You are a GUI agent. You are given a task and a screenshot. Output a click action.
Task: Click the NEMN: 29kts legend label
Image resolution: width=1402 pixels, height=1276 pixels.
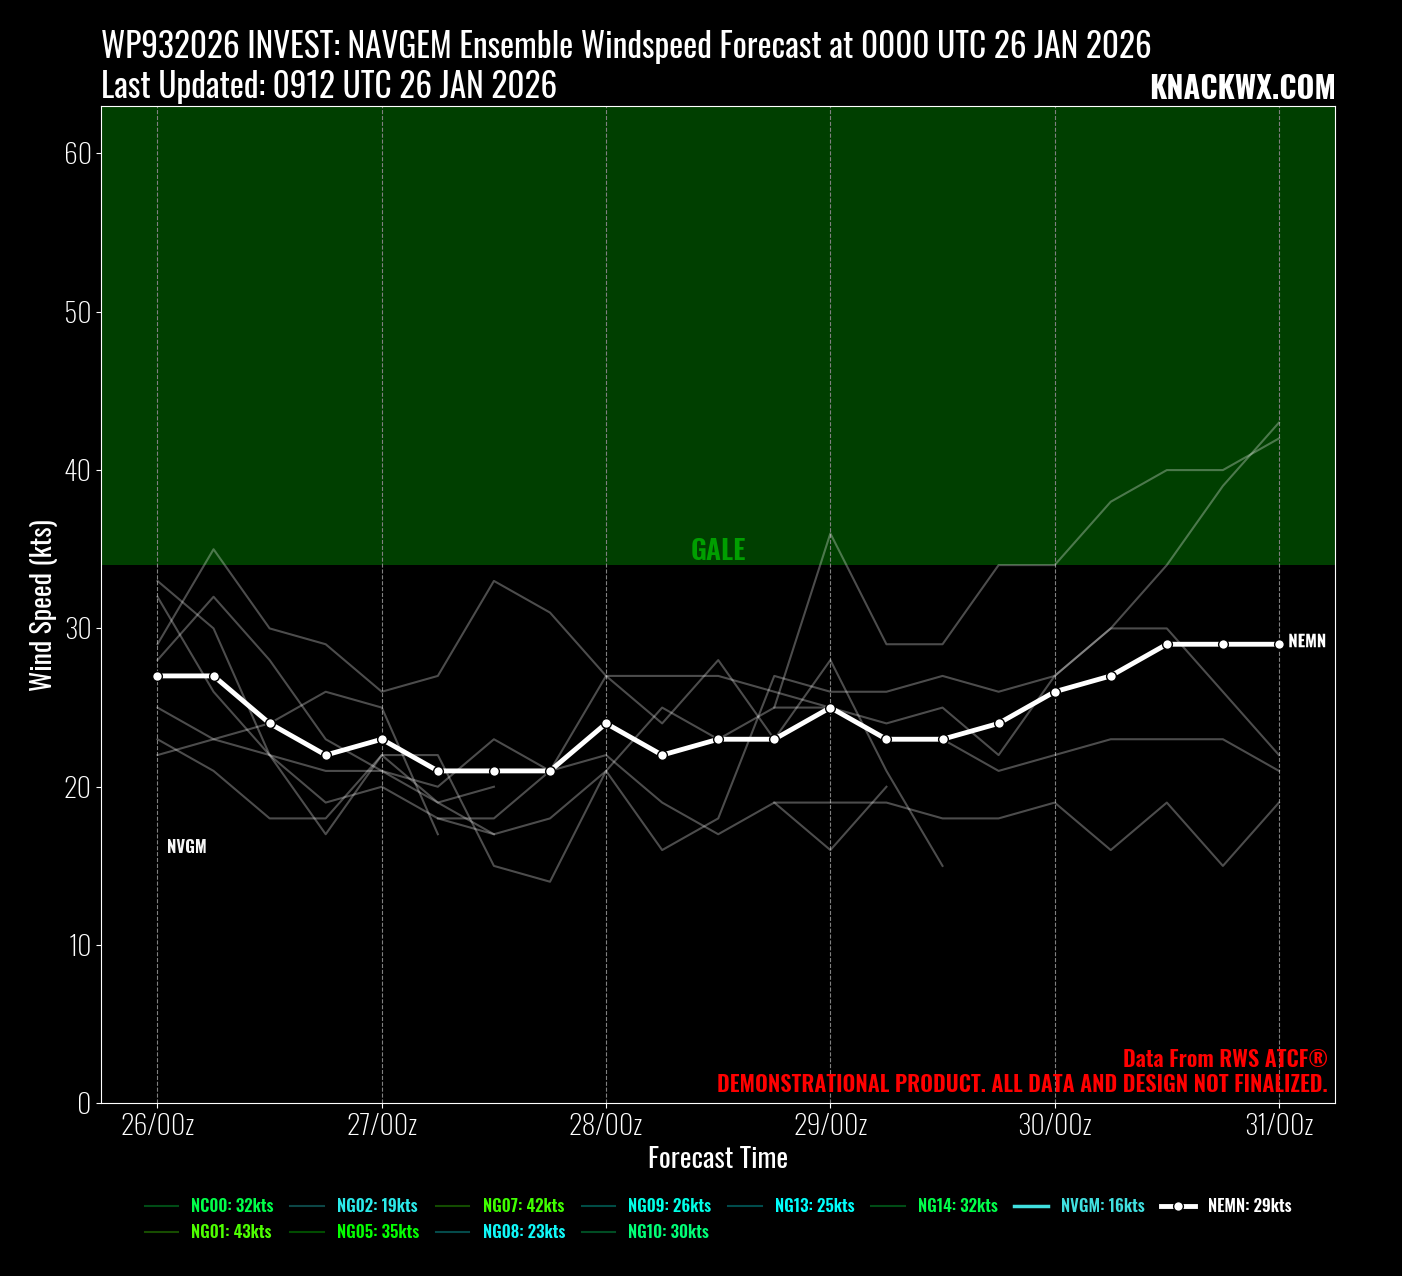1249,1206
